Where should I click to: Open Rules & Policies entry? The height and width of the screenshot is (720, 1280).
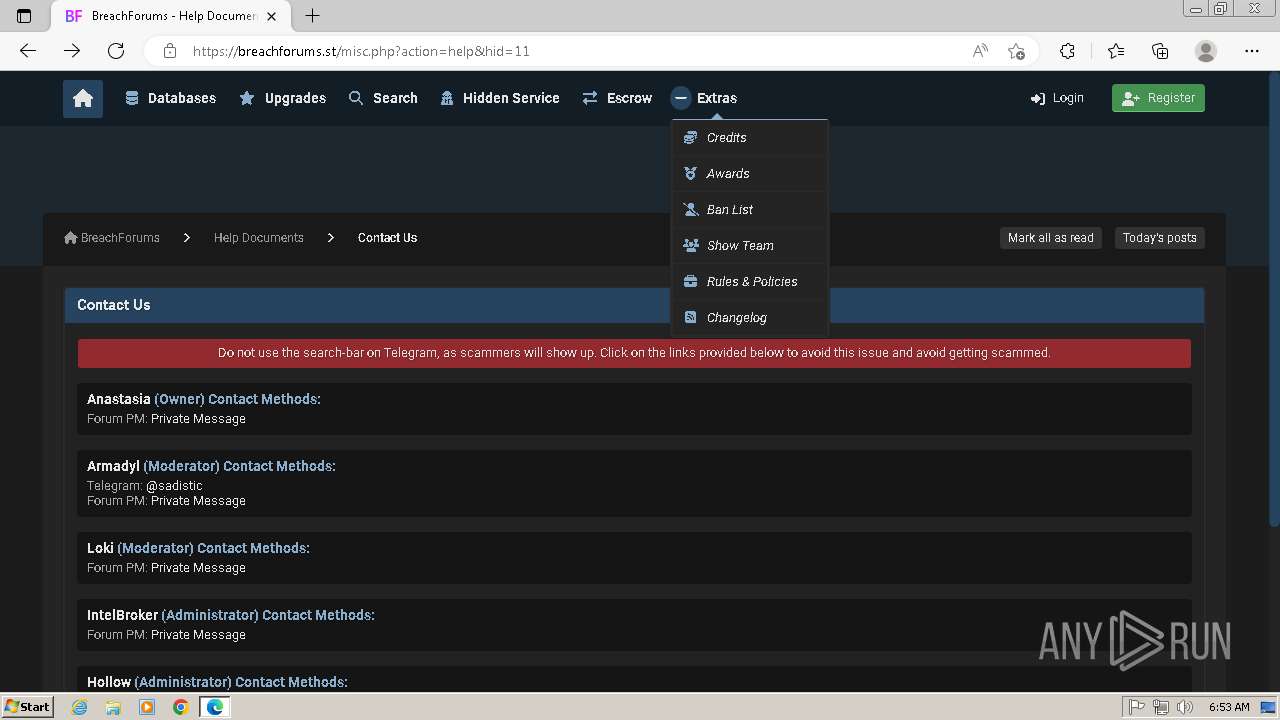[x=749, y=282]
